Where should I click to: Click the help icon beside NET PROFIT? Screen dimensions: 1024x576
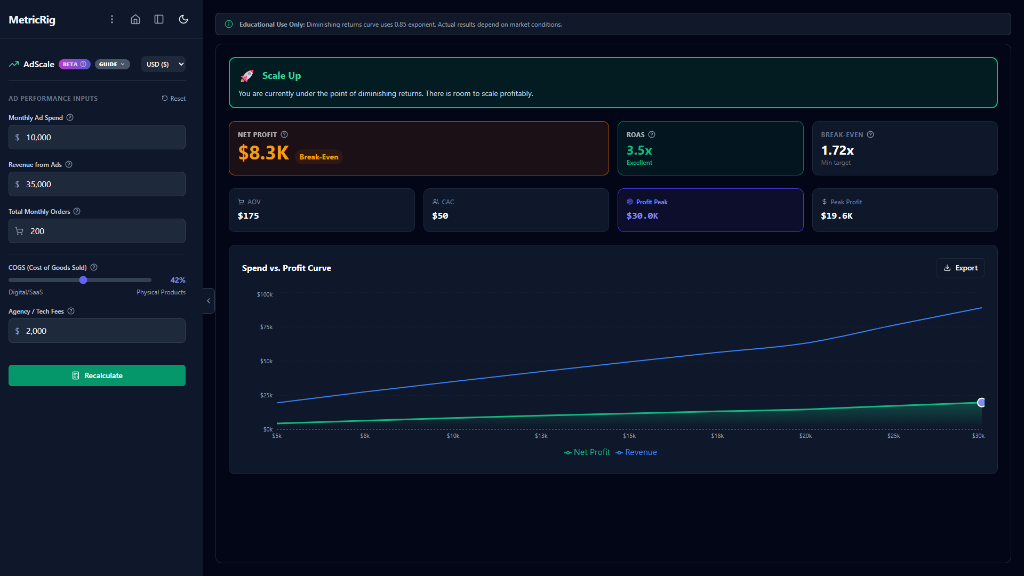pyautogui.click(x=284, y=134)
